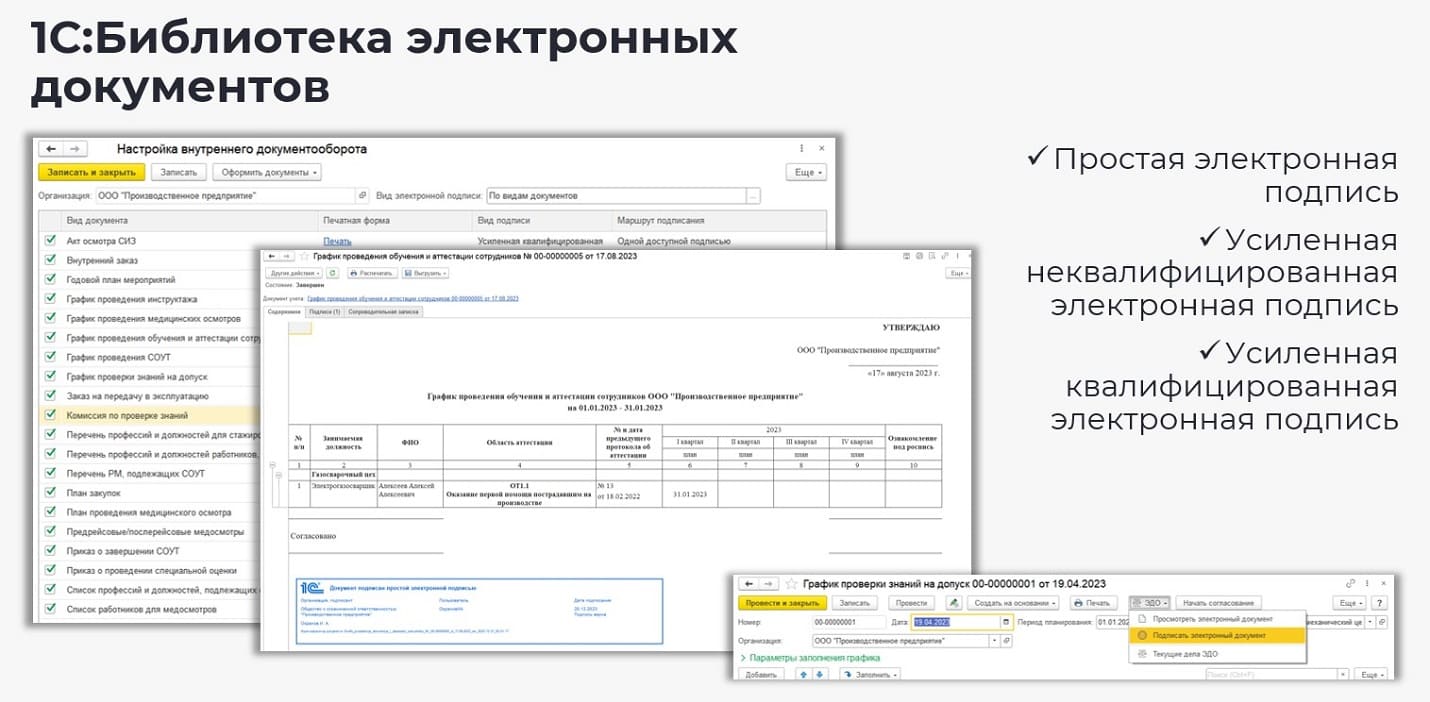The width and height of the screenshot is (1430, 702).
Task: Open the Создать на основании dropdown
Action: tap(1014, 603)
